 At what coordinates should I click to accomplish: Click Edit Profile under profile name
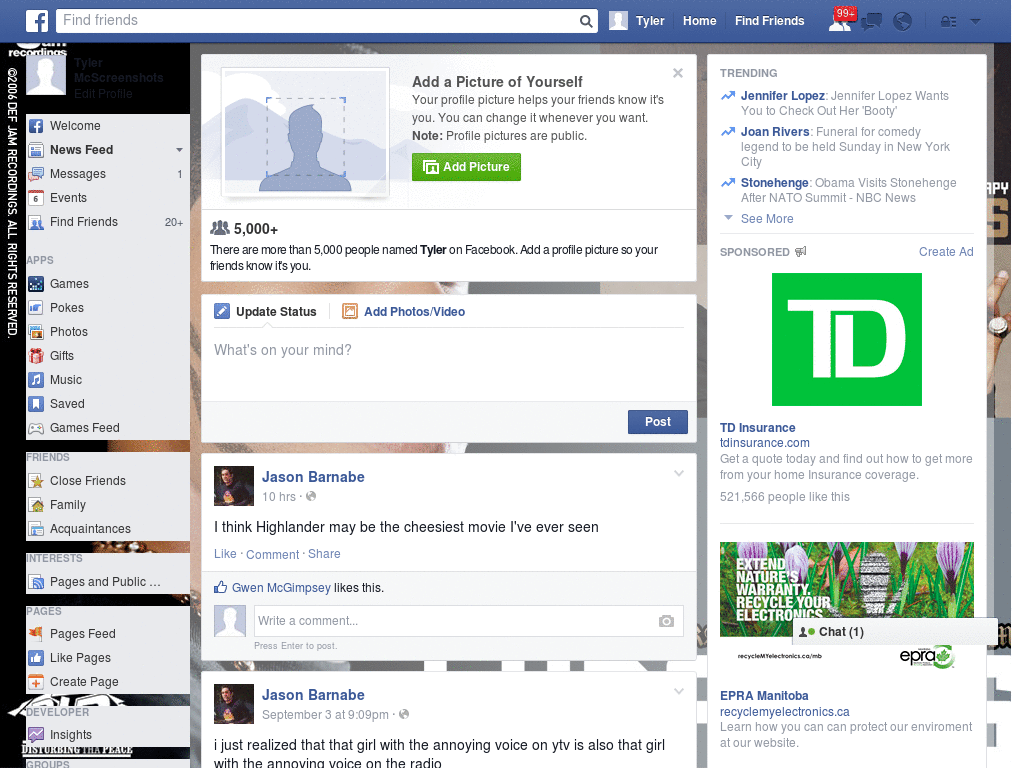tap(103, 93)
